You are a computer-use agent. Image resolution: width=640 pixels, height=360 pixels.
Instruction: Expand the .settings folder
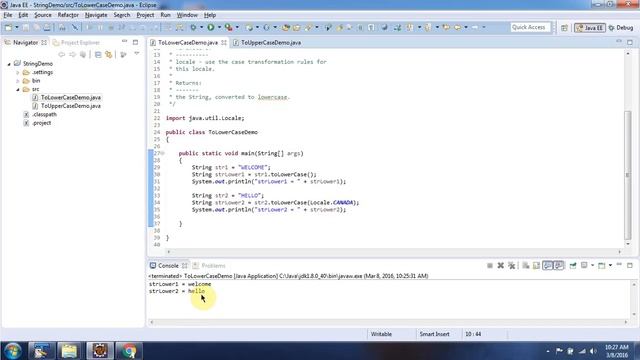(x=18, y=72)
